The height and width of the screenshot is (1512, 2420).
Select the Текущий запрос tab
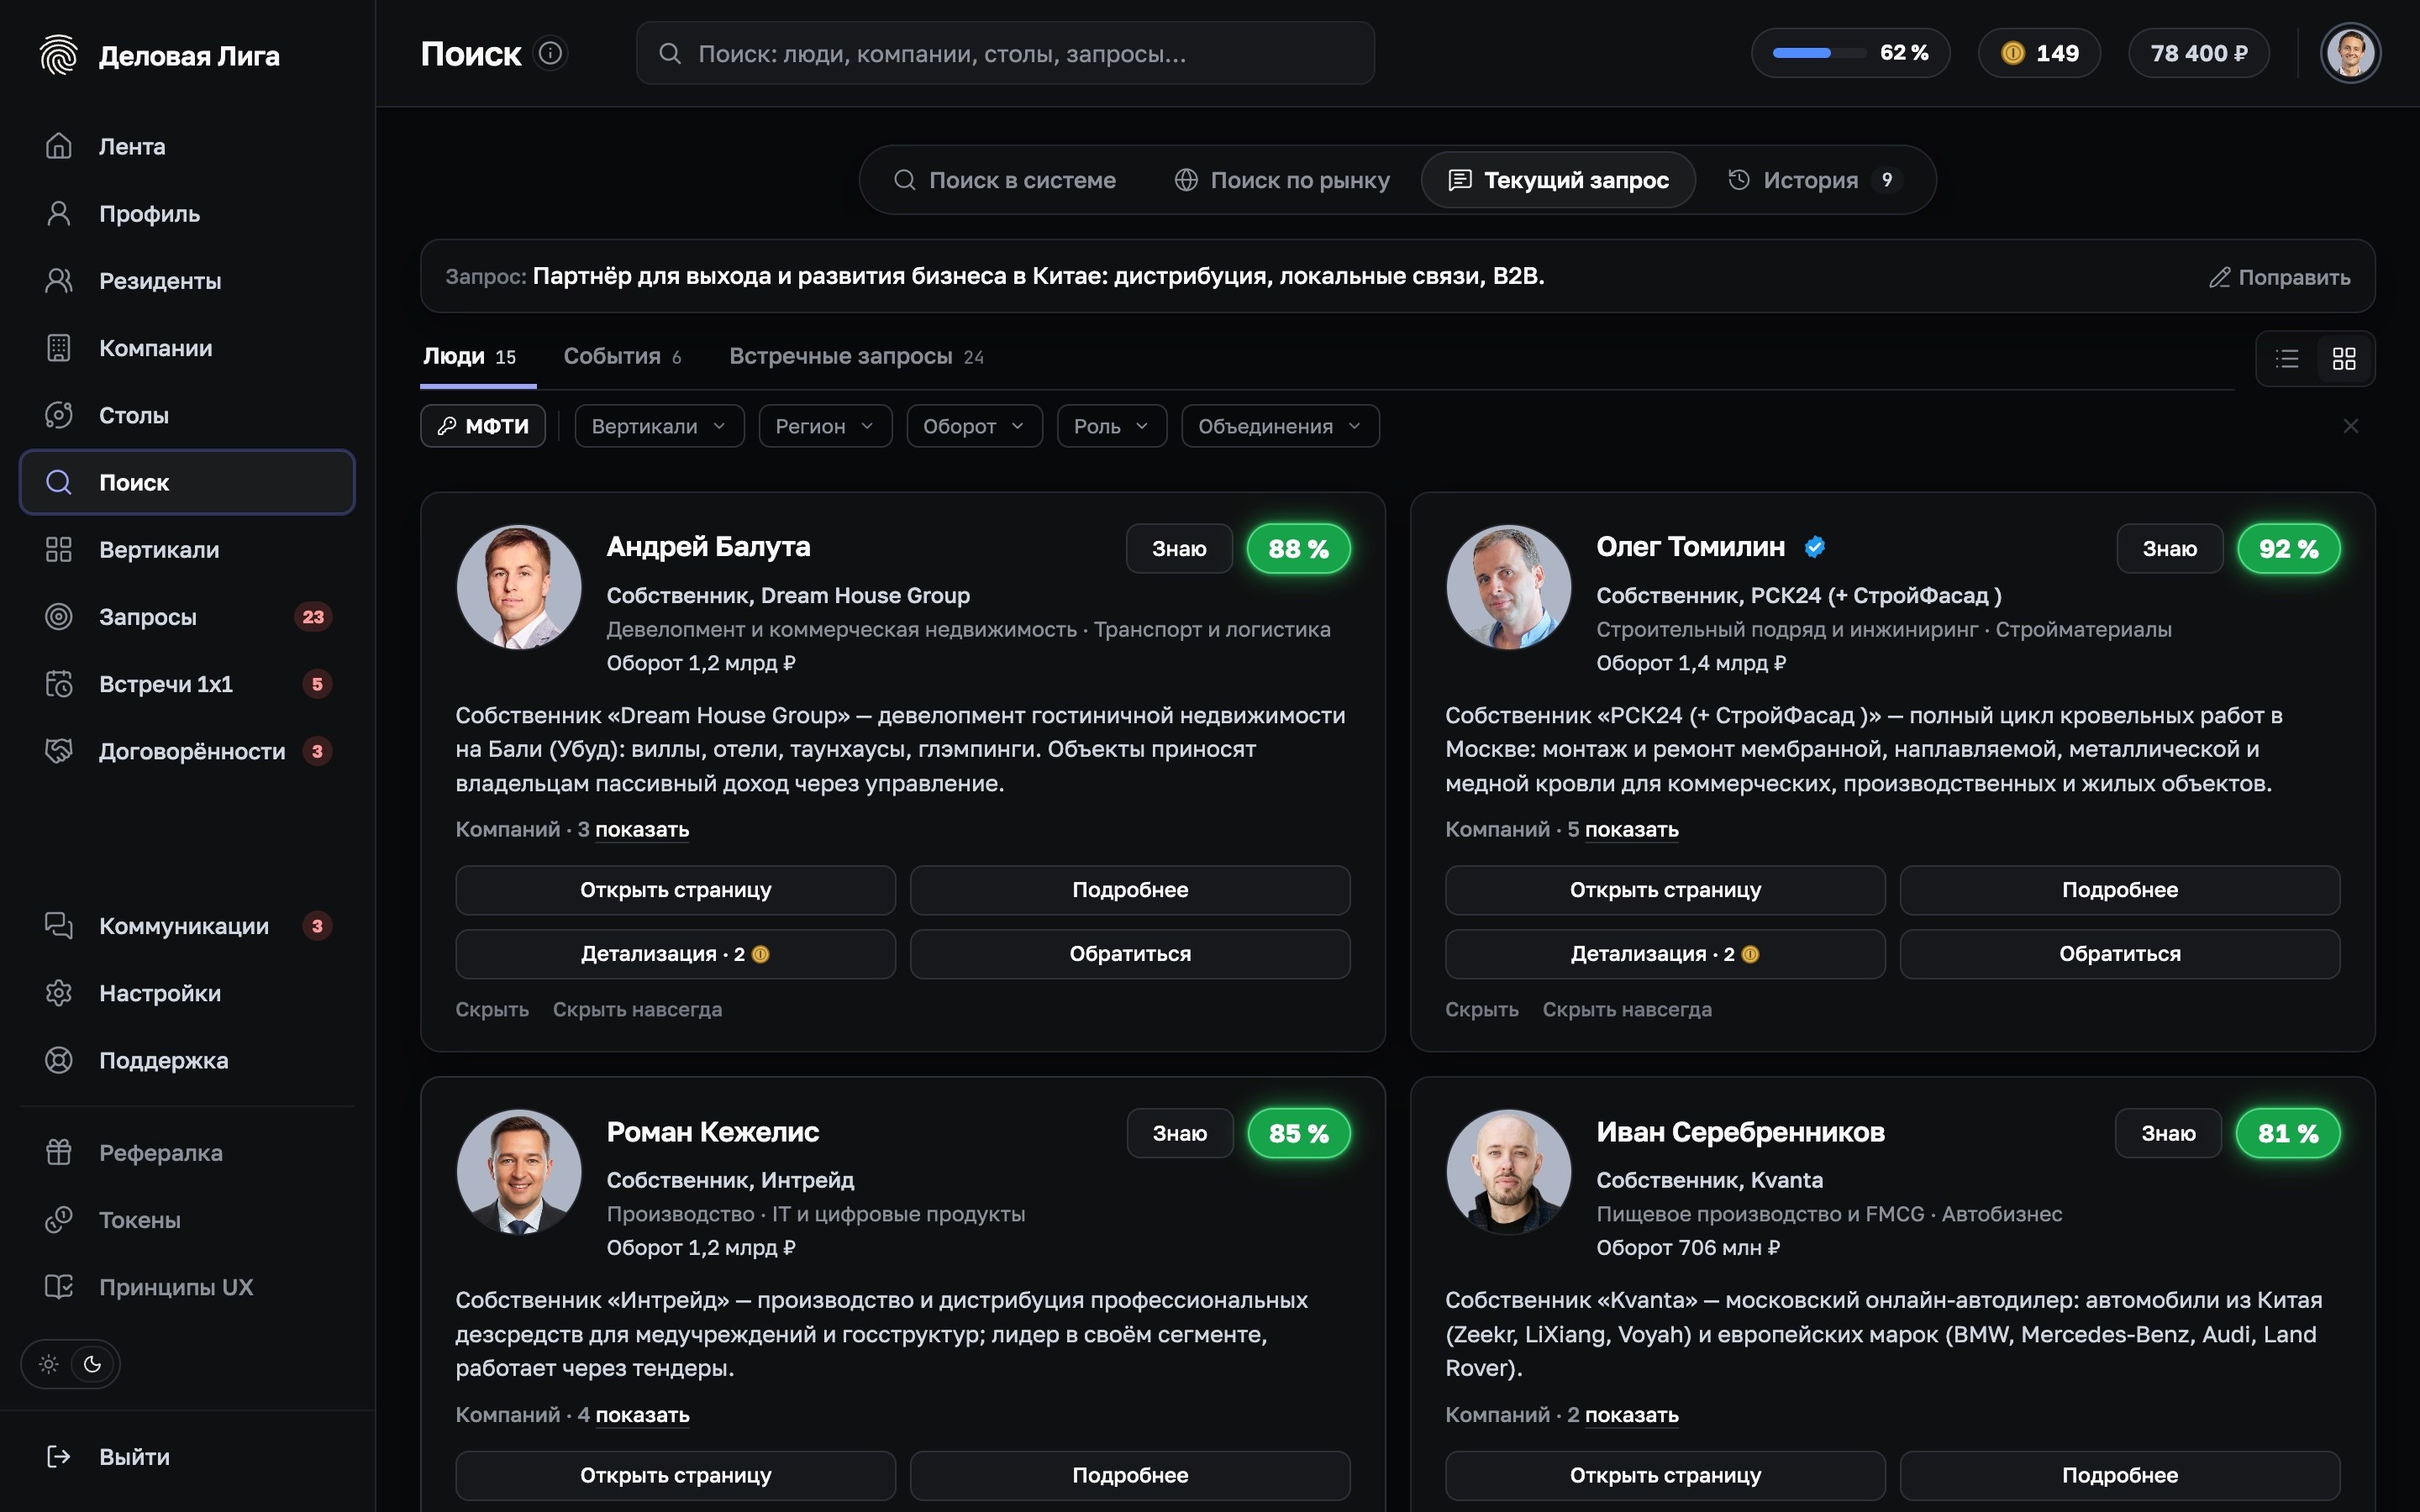1558,180
